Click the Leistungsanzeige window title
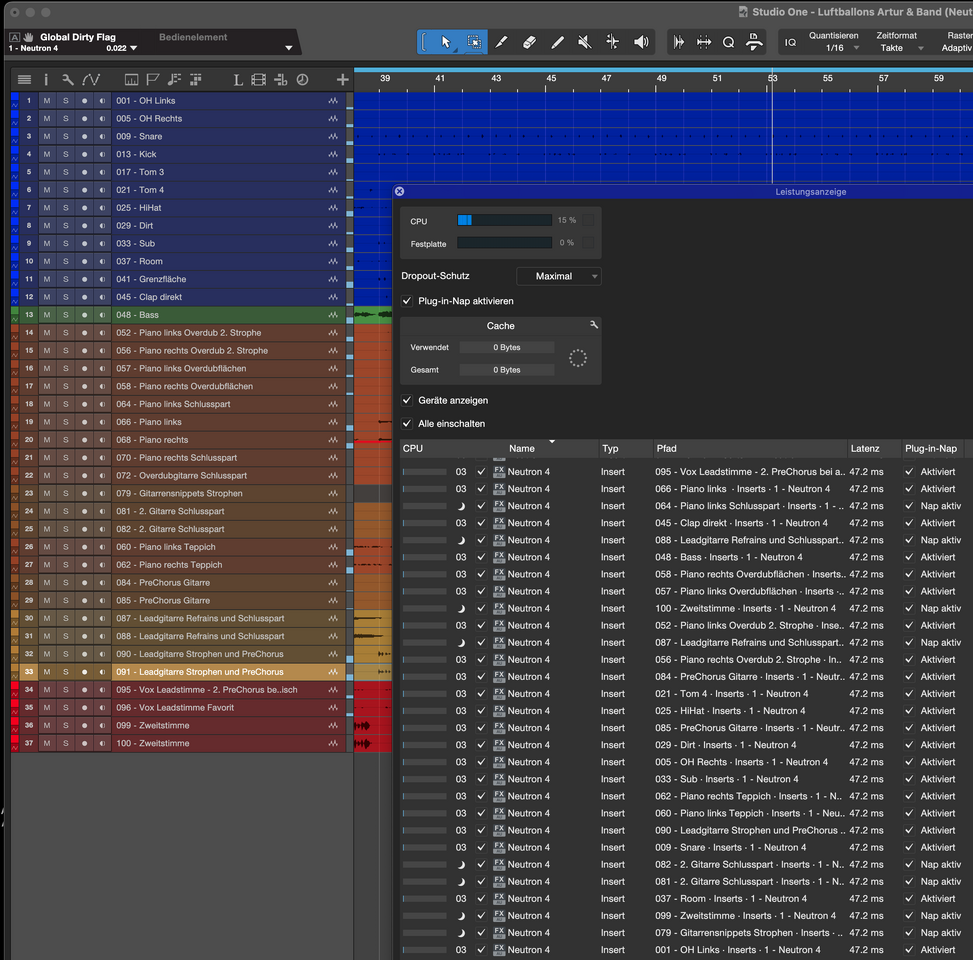The height and width of the screenshot is (960, 973). 810,192
